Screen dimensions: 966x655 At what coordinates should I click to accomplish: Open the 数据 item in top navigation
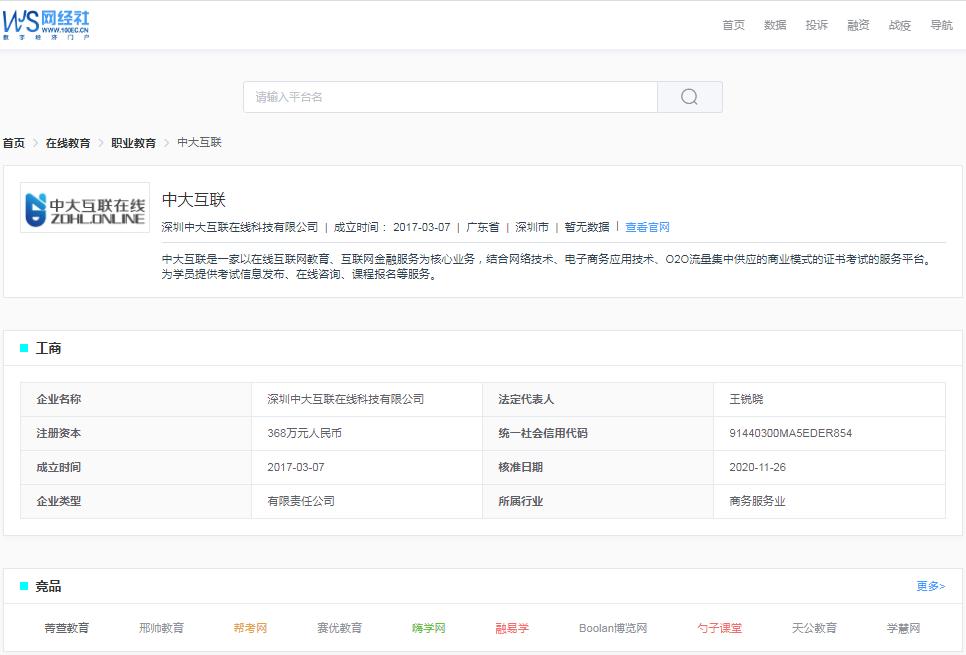(775, 24)
